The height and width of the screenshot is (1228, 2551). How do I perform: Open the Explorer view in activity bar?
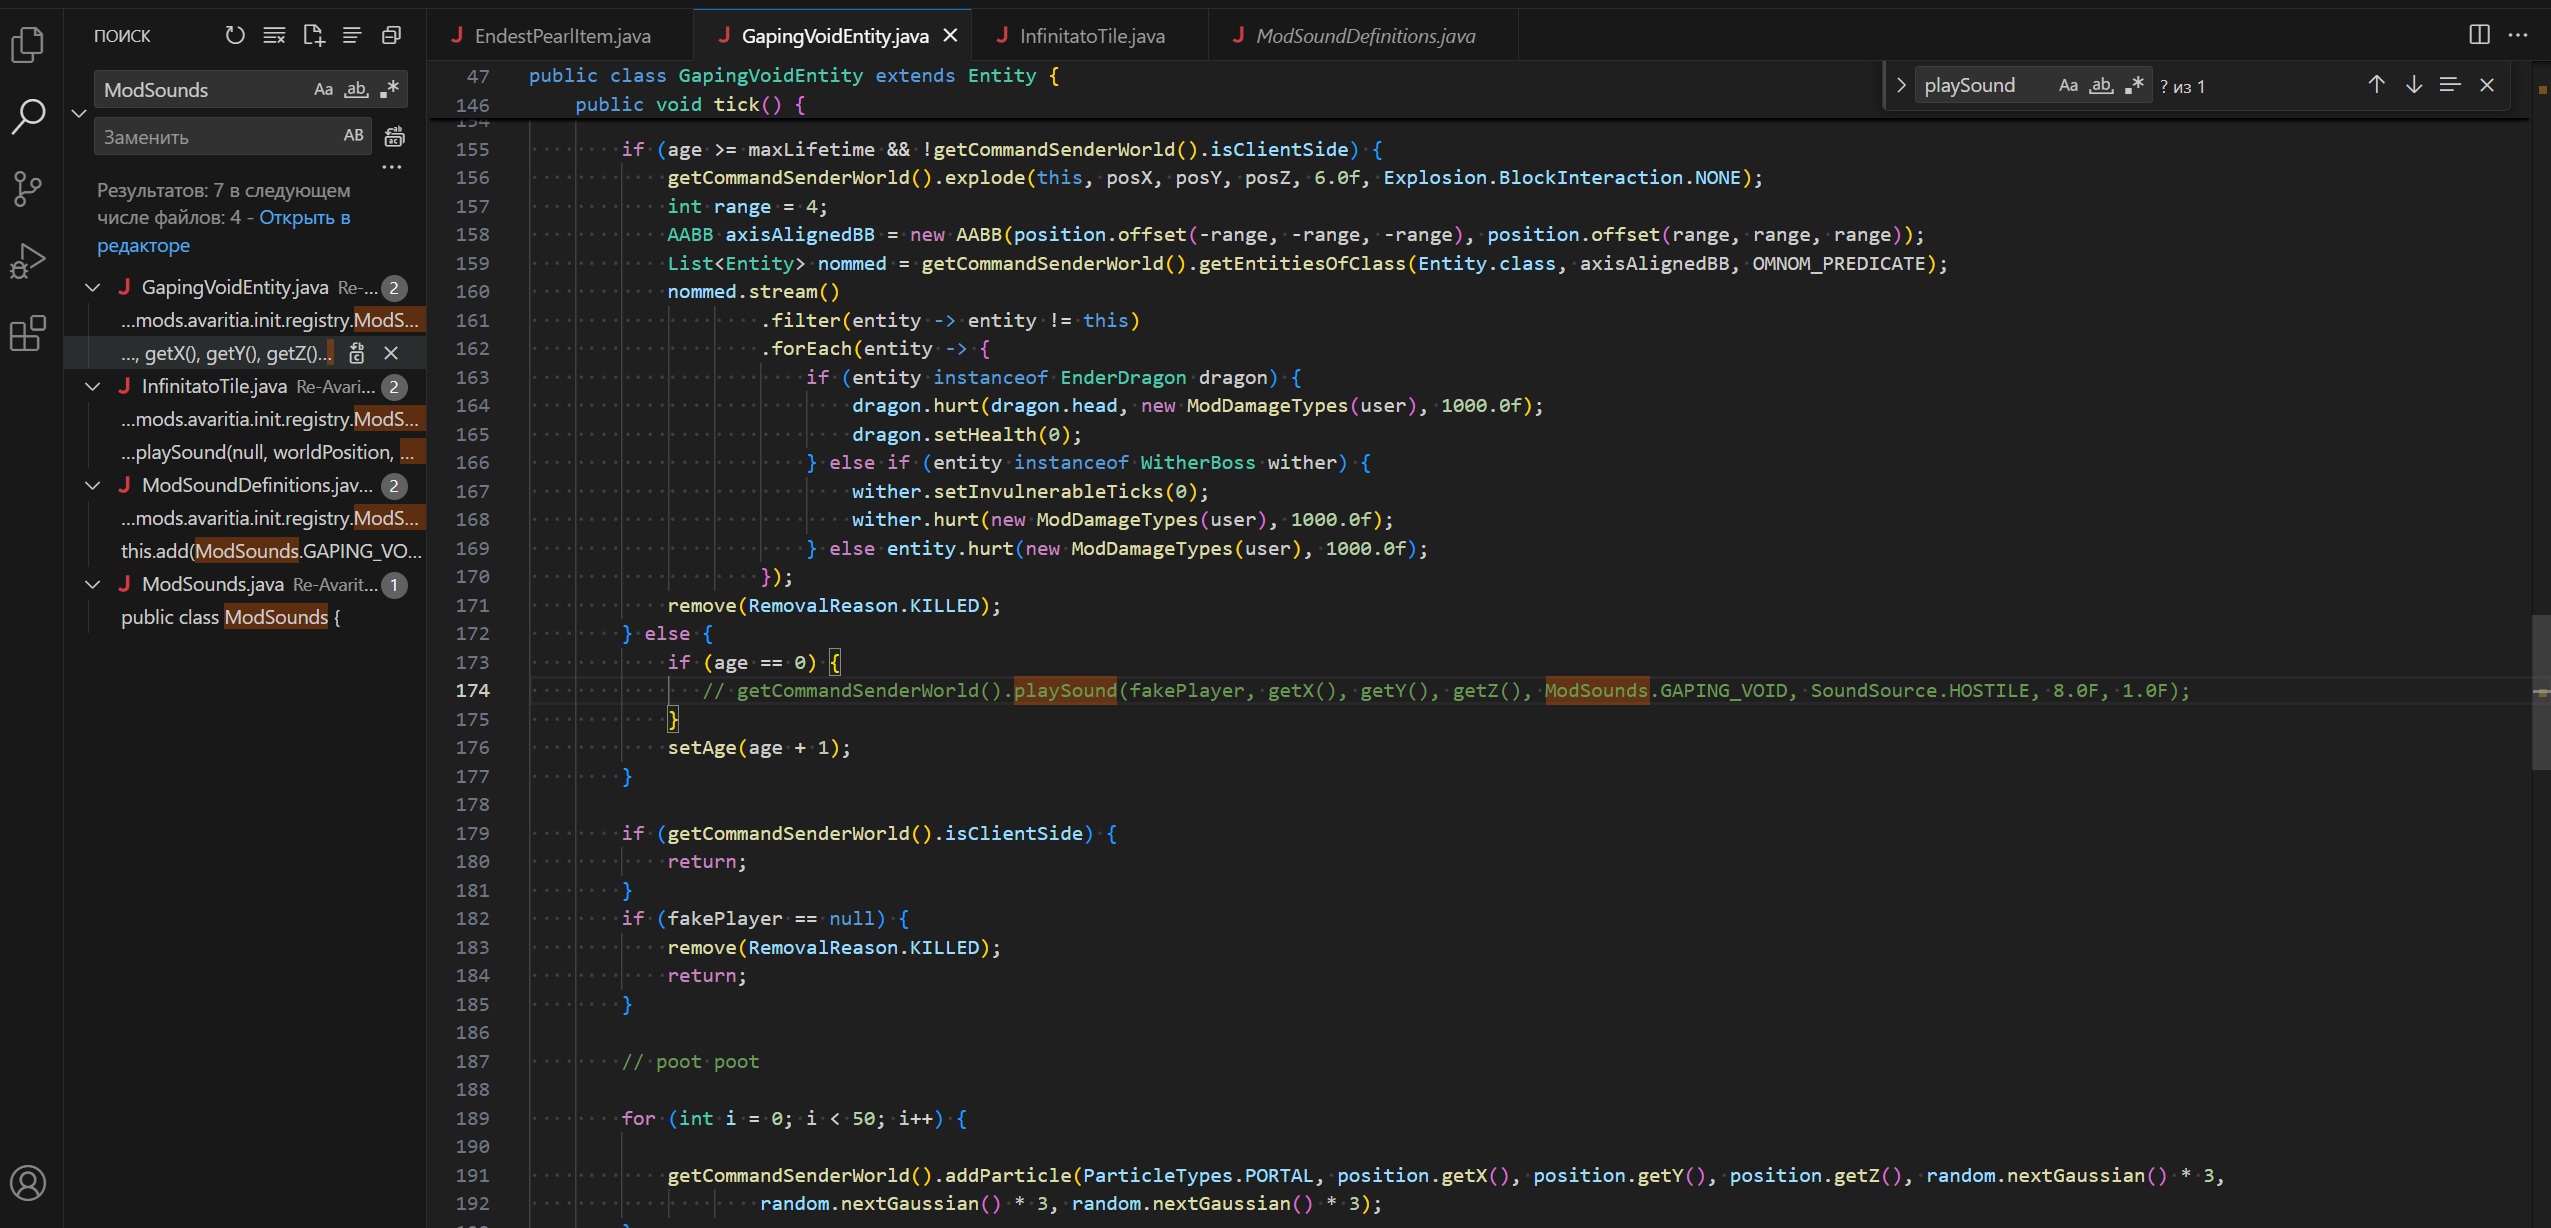pyautogui.click(x=28, y=45)
